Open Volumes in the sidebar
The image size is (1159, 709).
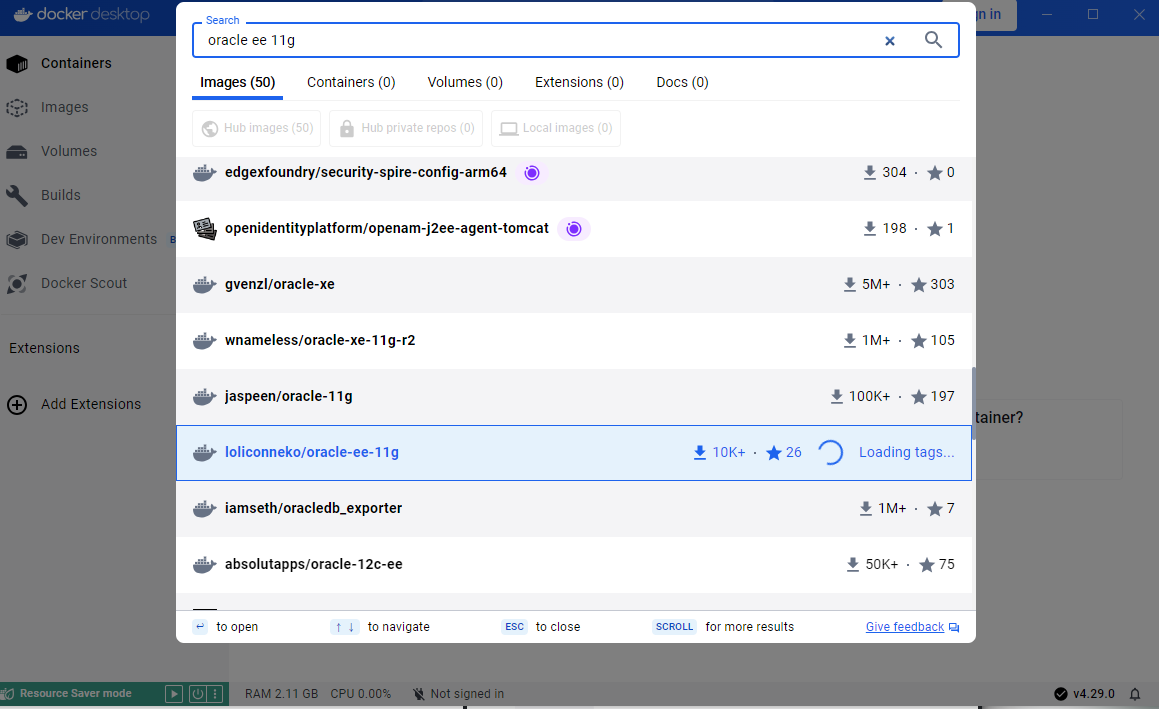pos(69,151)
